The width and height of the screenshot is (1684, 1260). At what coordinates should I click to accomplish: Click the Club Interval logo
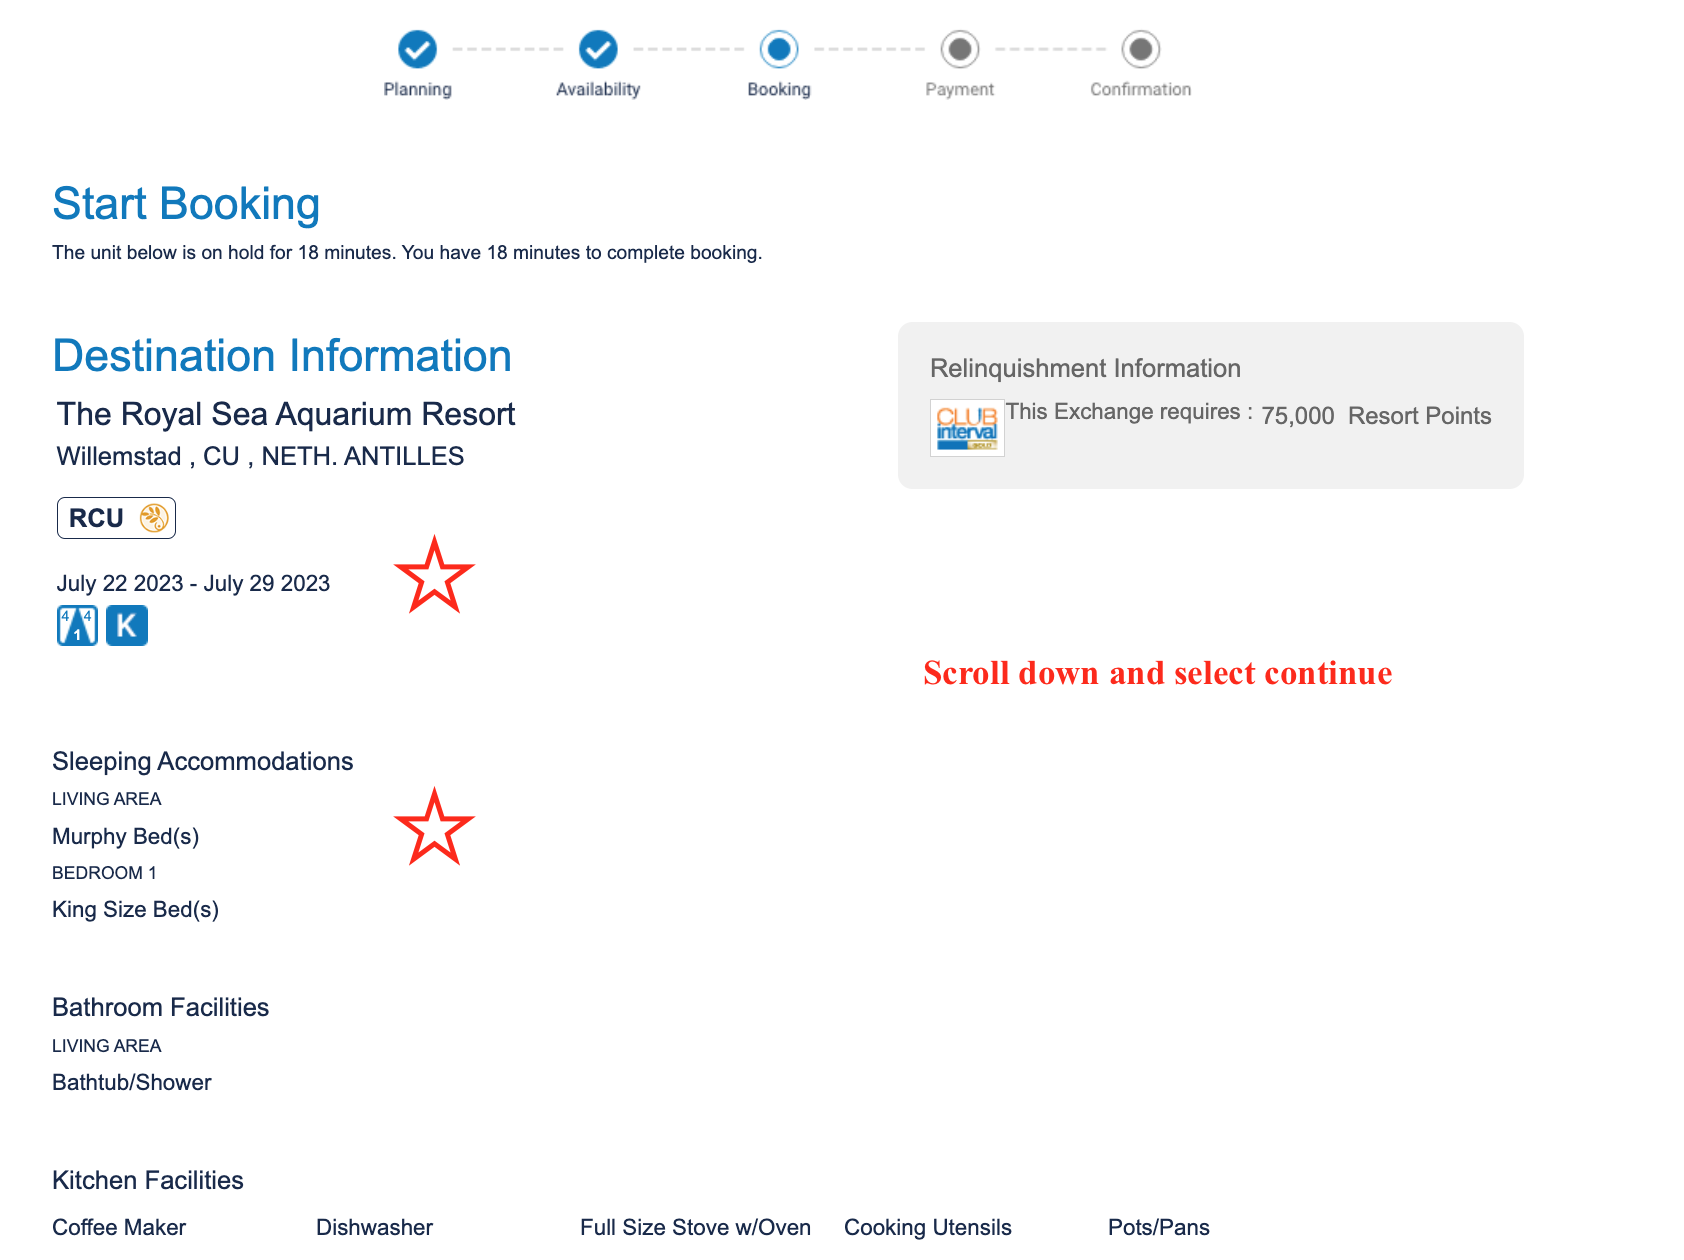tap(967, 428)
